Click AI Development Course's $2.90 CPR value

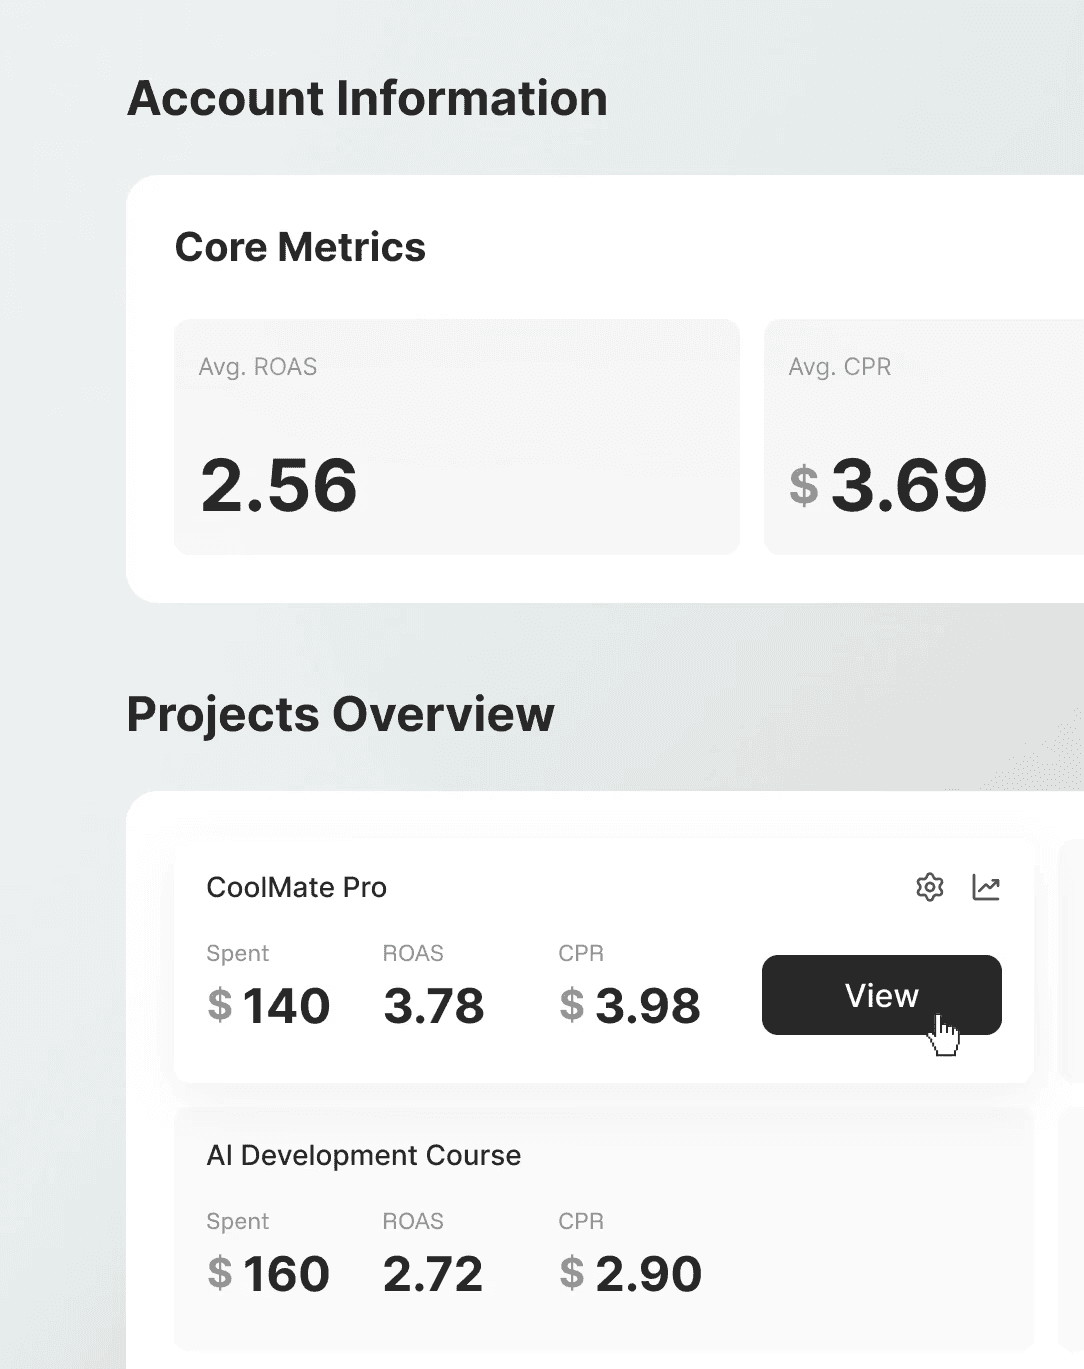630,1273
